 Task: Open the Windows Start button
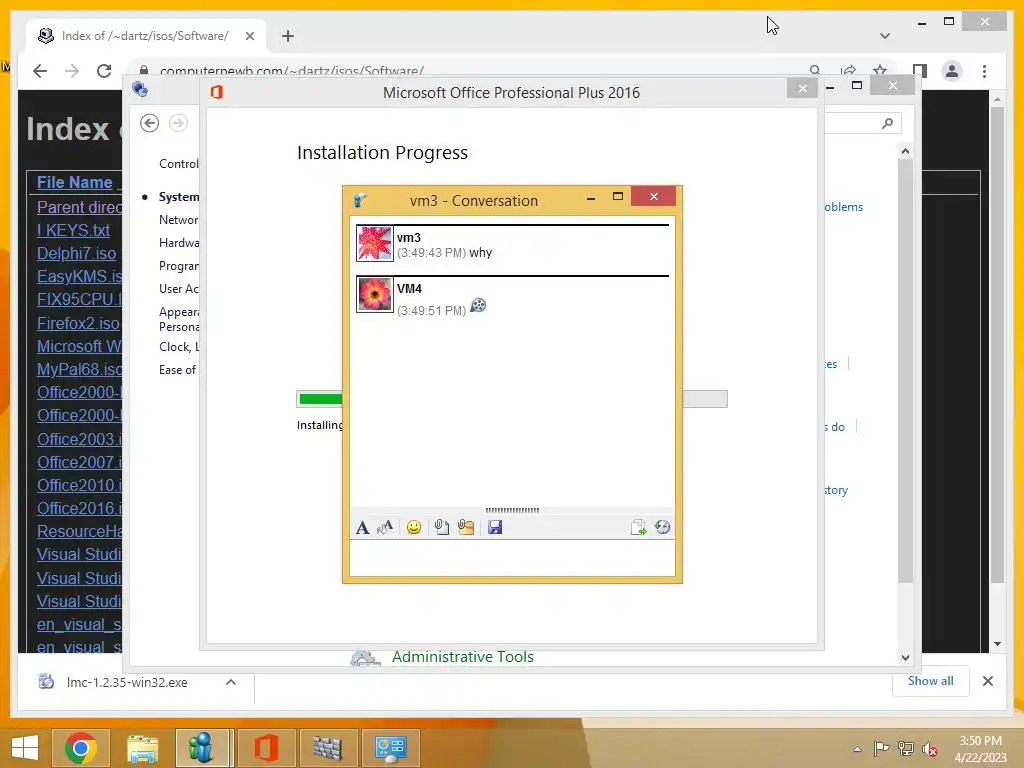click(24, 748)
